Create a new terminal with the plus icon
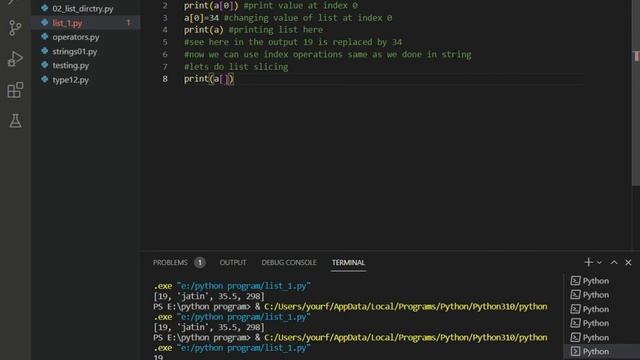The image size is (640, 360). (588, 262)
